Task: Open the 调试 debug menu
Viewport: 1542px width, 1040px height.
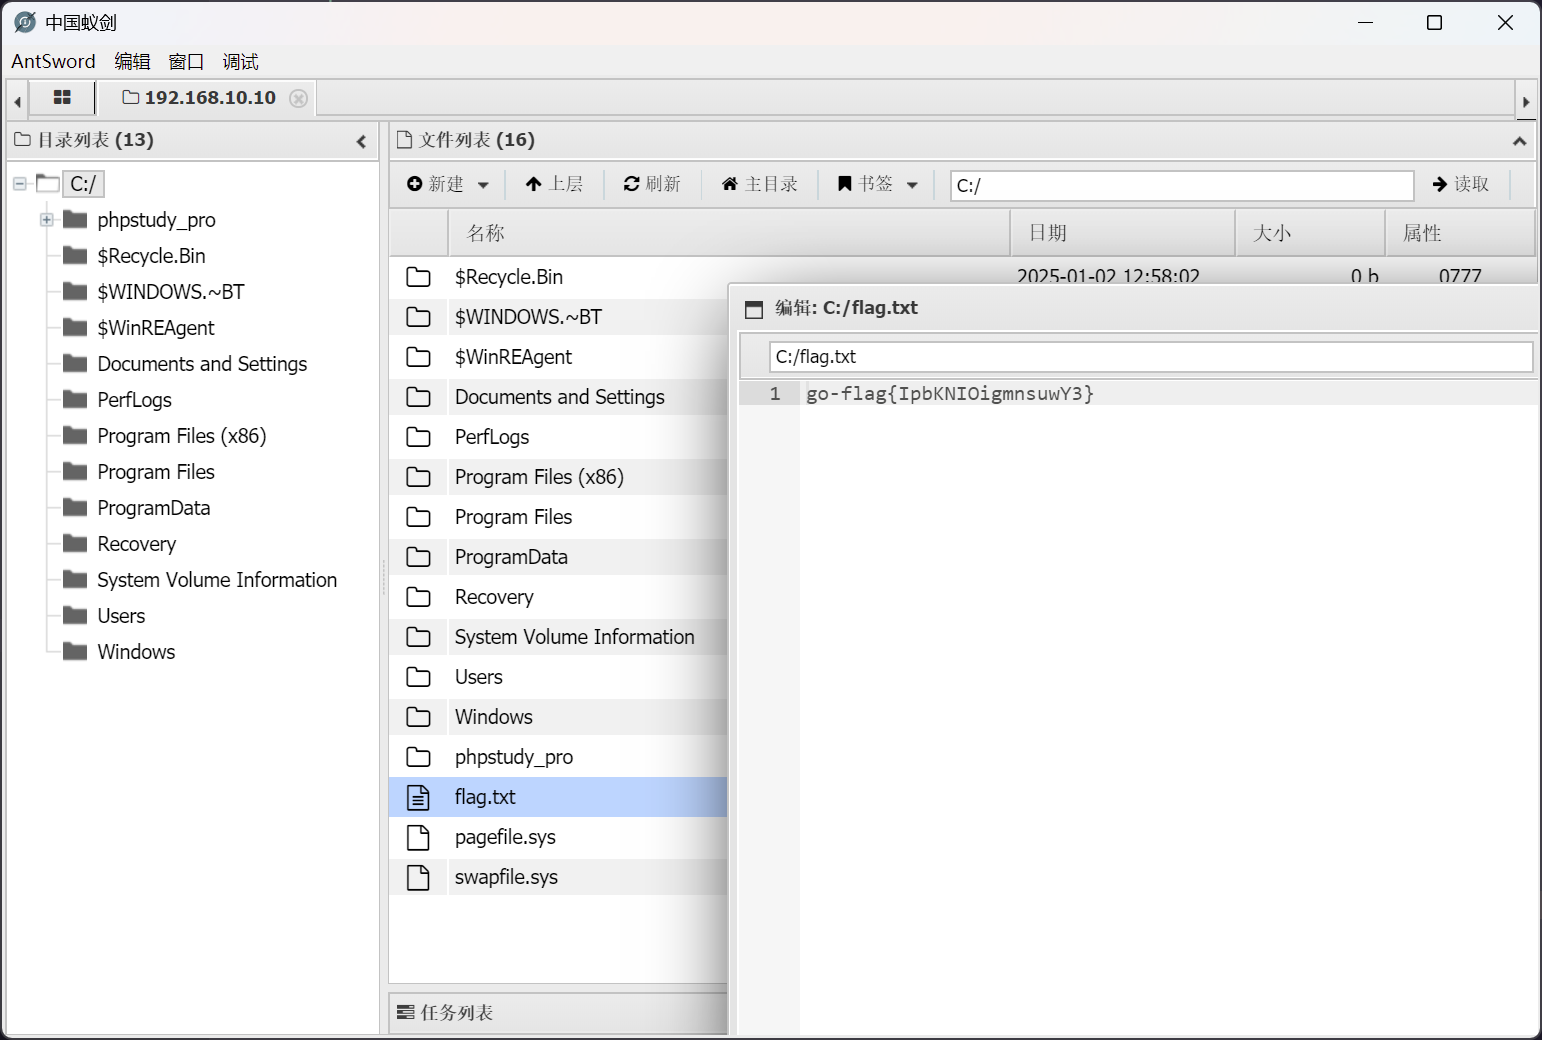Action: 240,62
